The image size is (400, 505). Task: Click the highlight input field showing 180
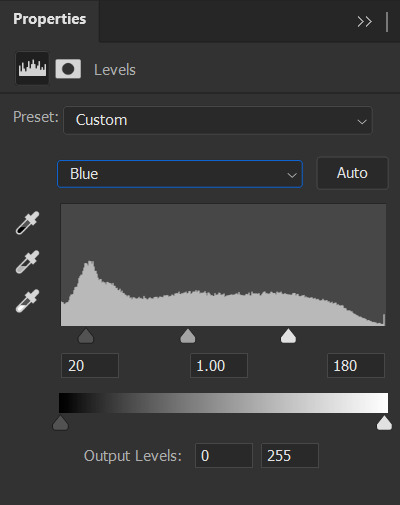(x=356, y=366)
